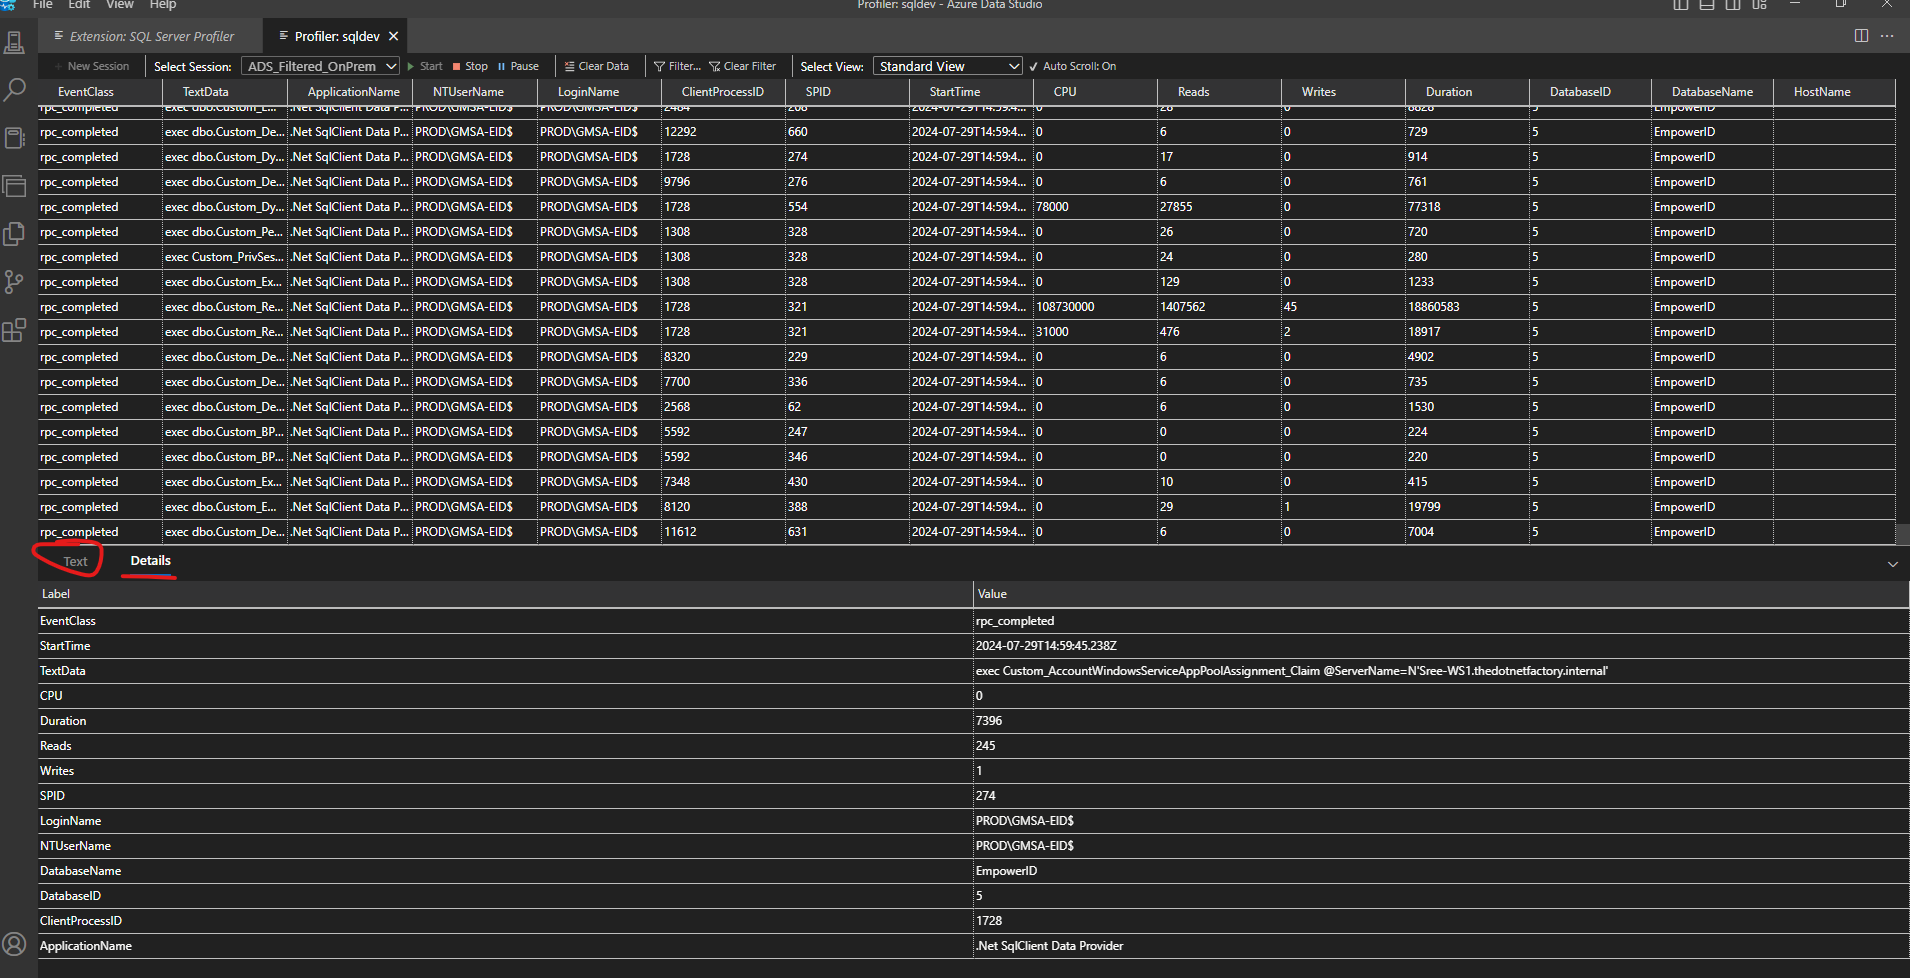Open the Extensions view in the sidebar
The image size is (1910, 978).
[x=14, y=330]
